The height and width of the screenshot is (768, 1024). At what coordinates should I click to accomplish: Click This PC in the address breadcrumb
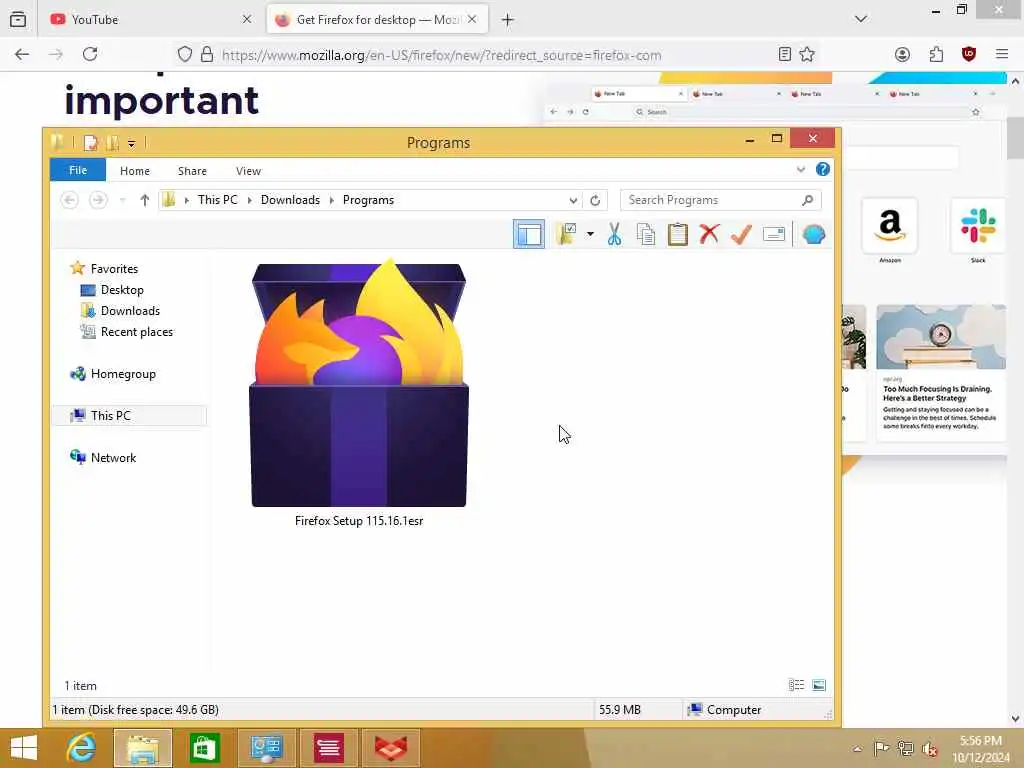pos(217,200)
